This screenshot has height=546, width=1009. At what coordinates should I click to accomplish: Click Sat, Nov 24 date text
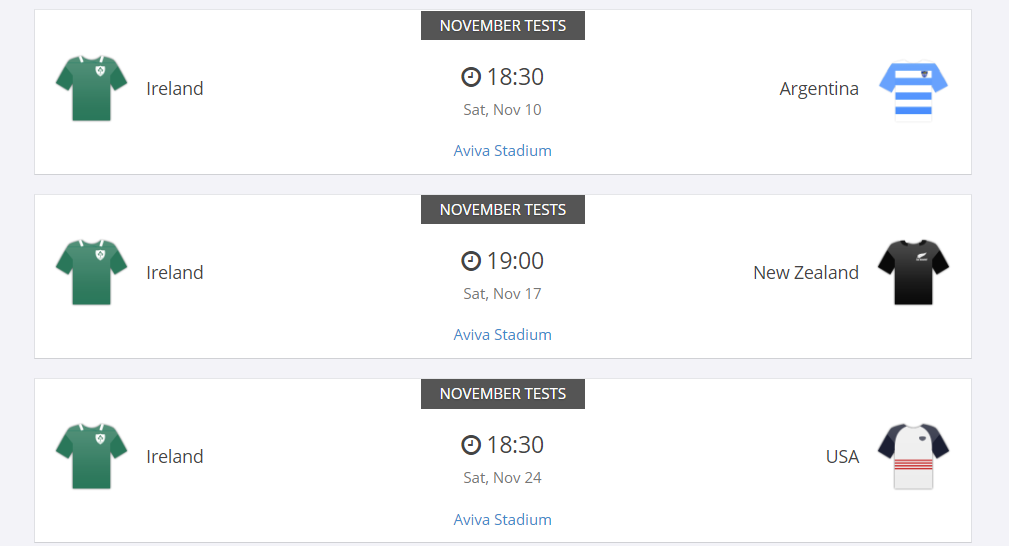(x=502, y=478)
